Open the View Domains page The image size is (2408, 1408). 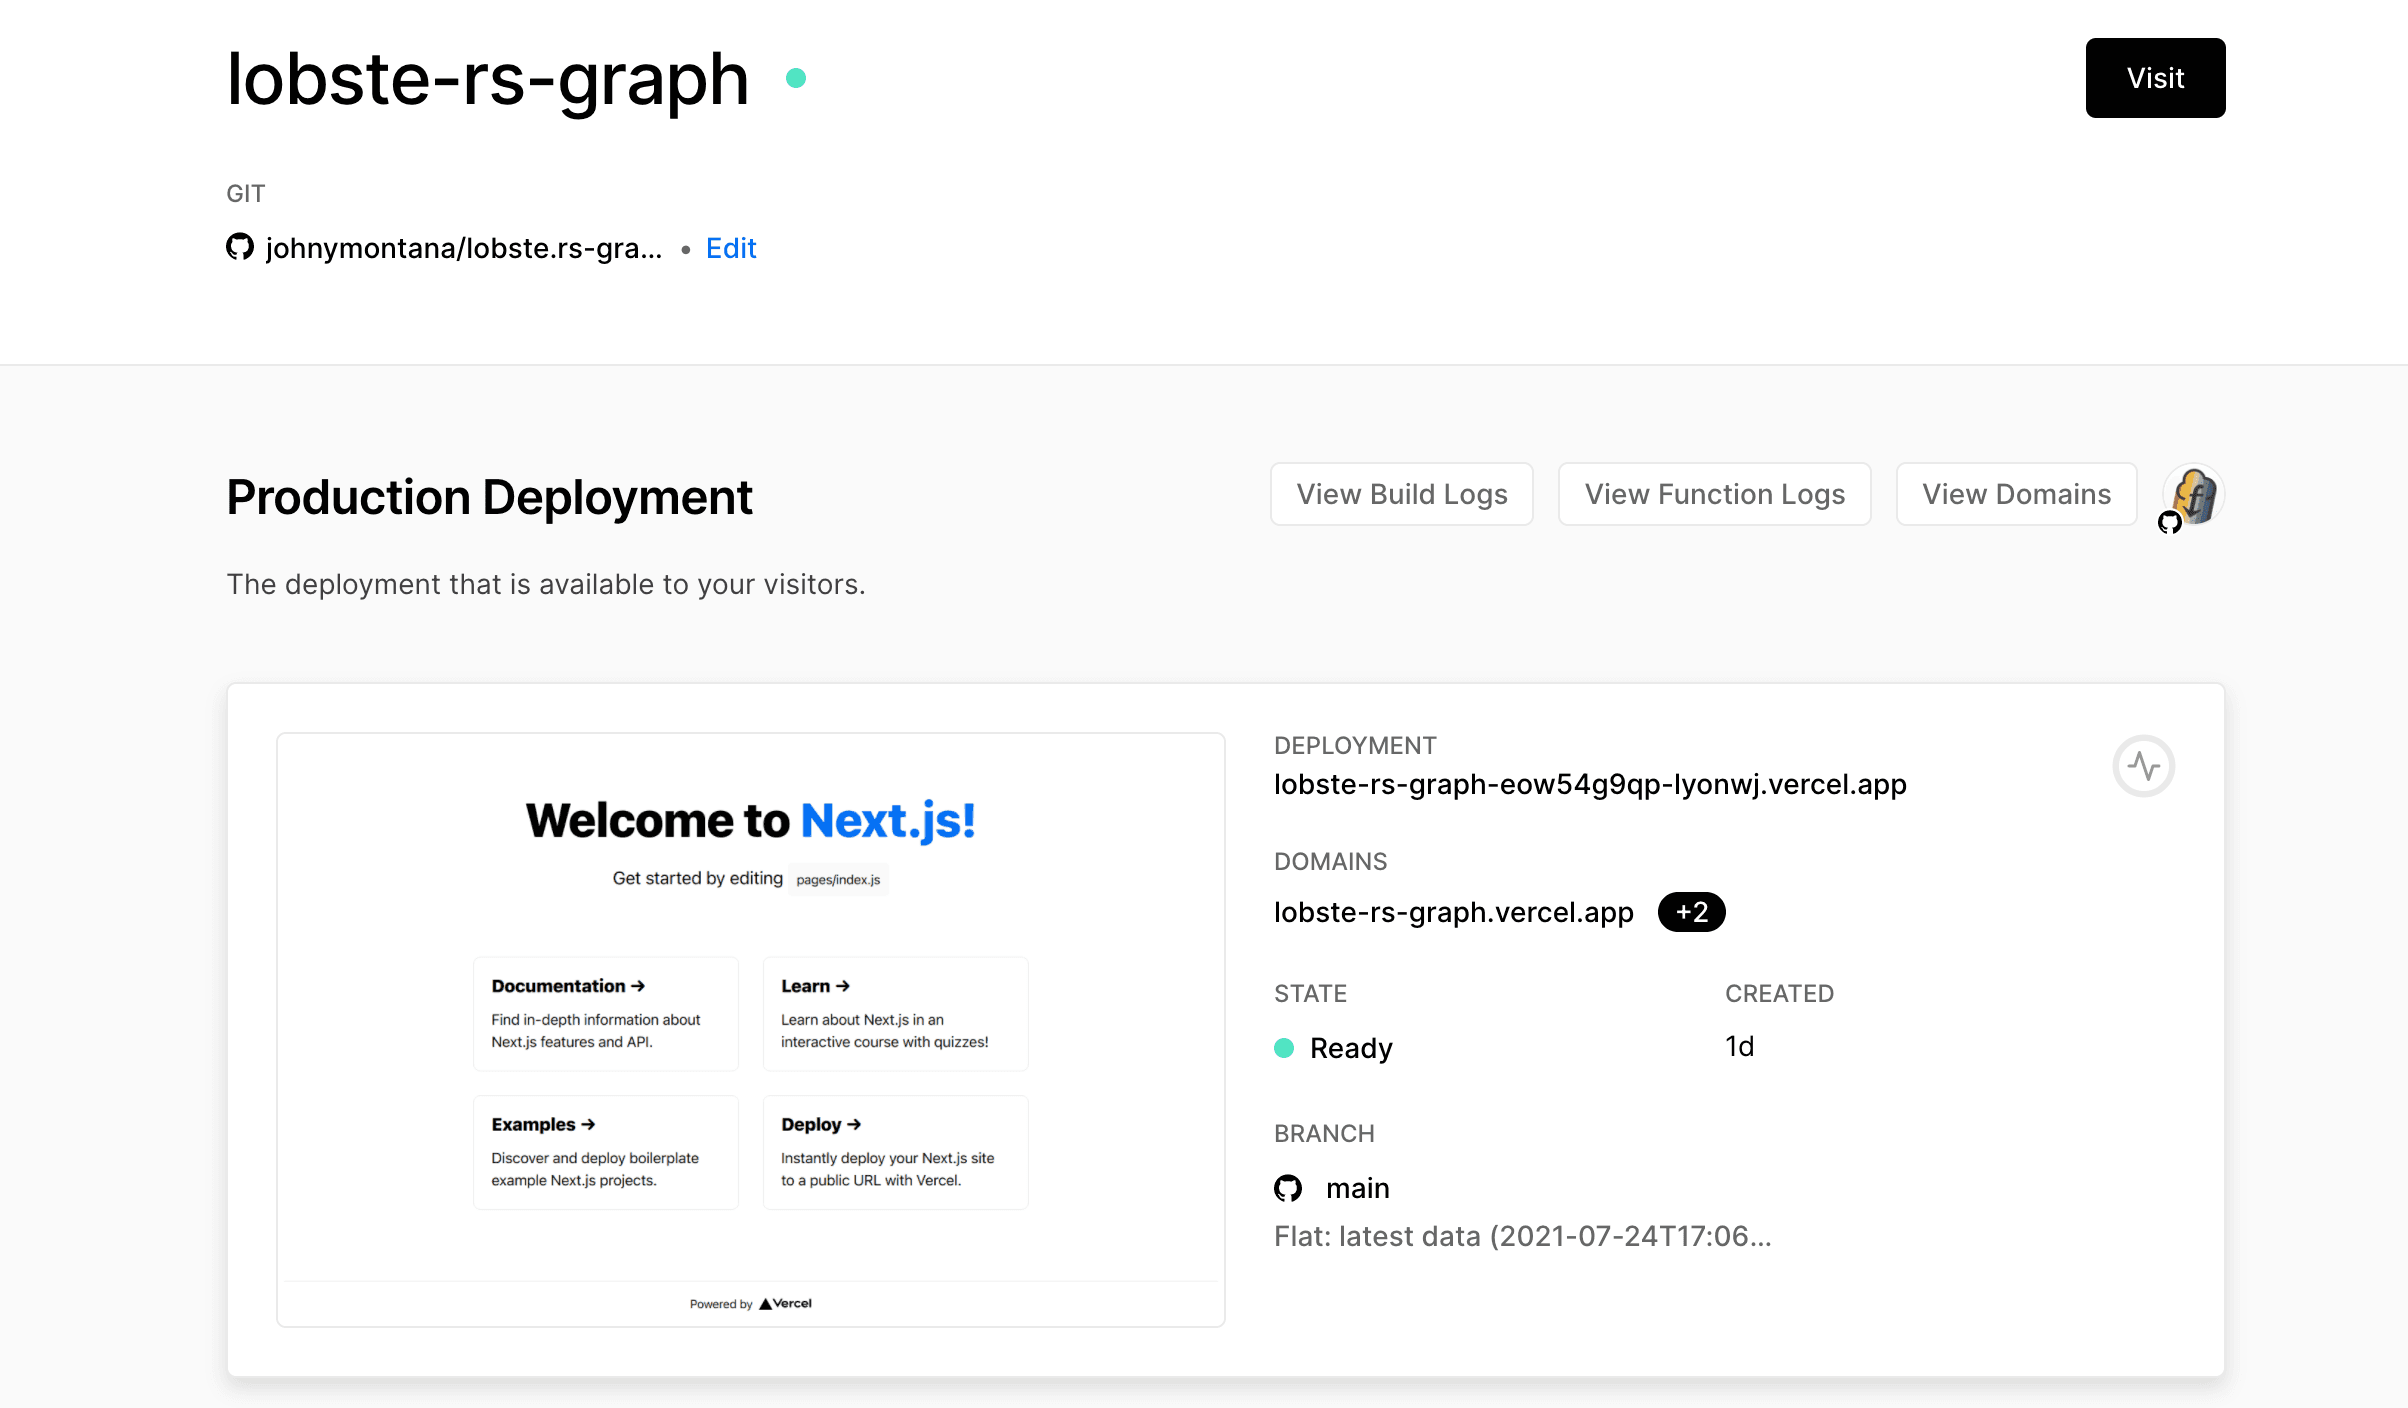[x=2016, y=494]
